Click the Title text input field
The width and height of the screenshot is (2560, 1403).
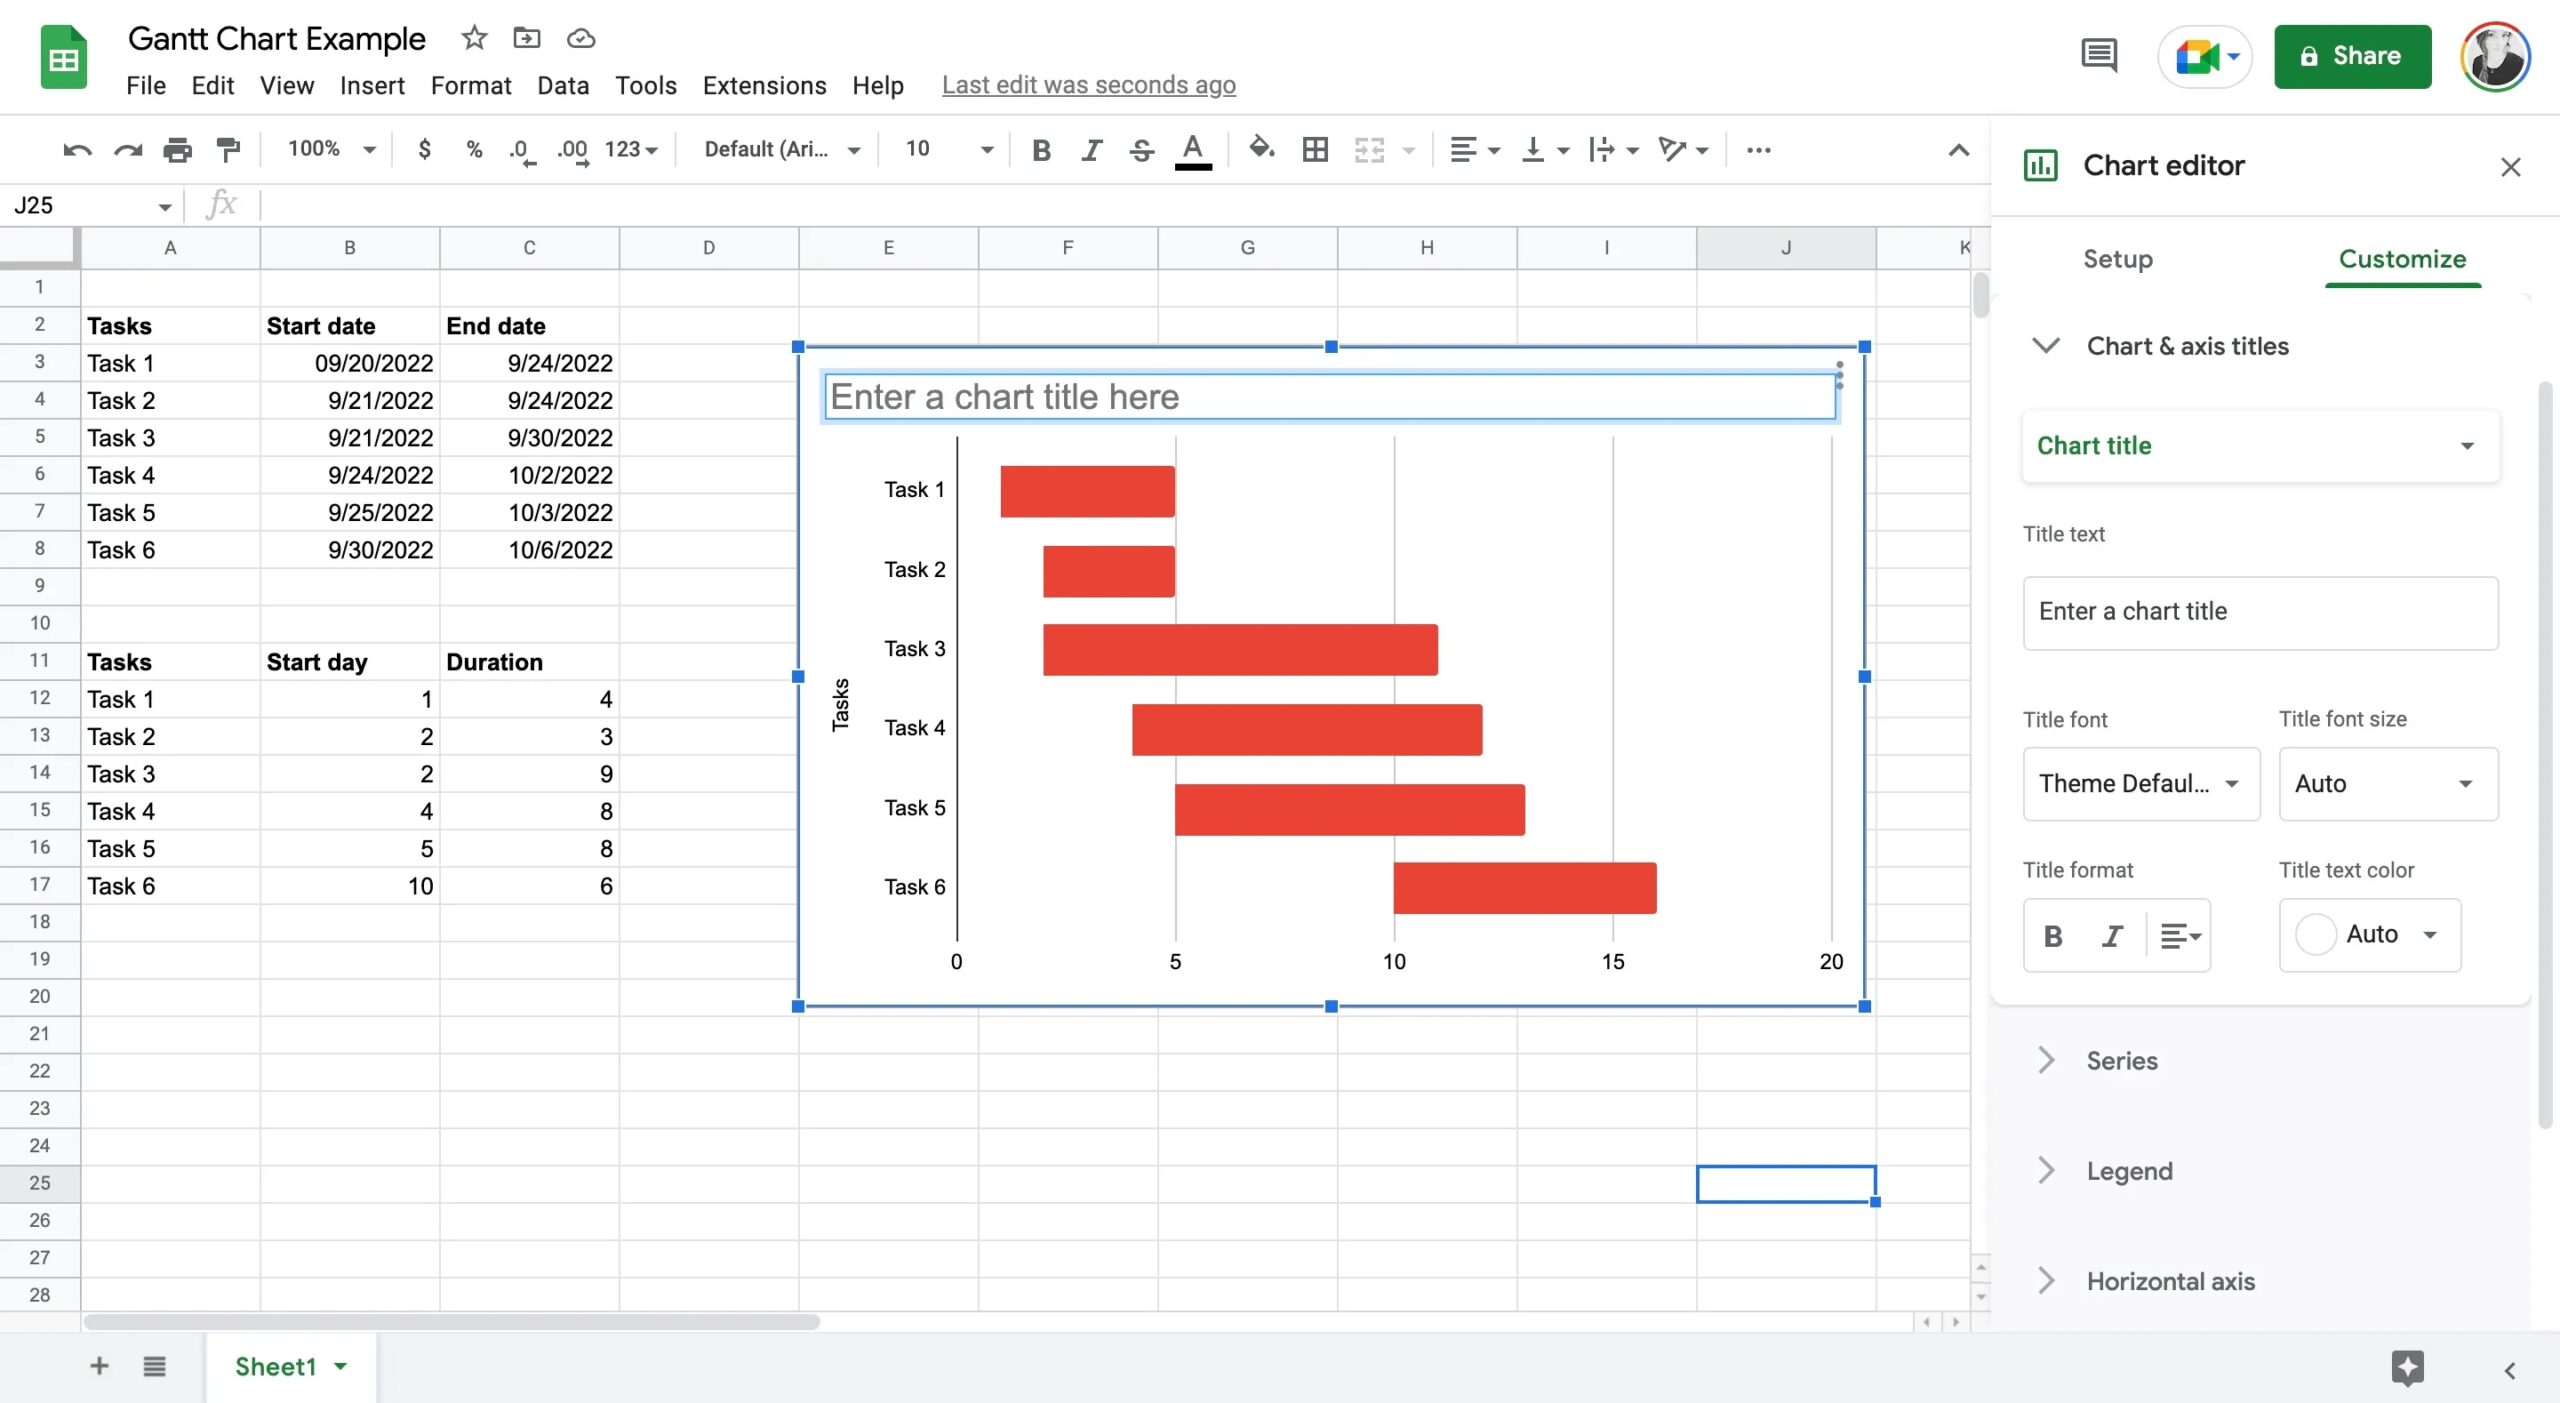pos(2259,611)
